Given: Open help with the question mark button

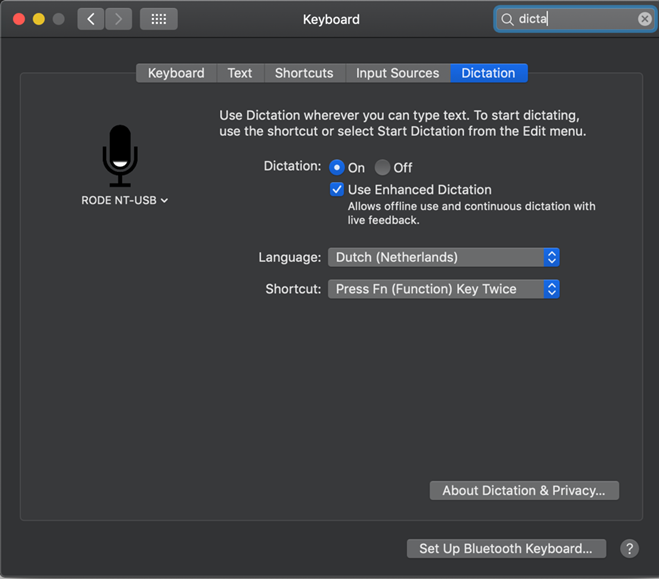Looking at the screenshot, I should pyautogui.click(x=629, y=548).
